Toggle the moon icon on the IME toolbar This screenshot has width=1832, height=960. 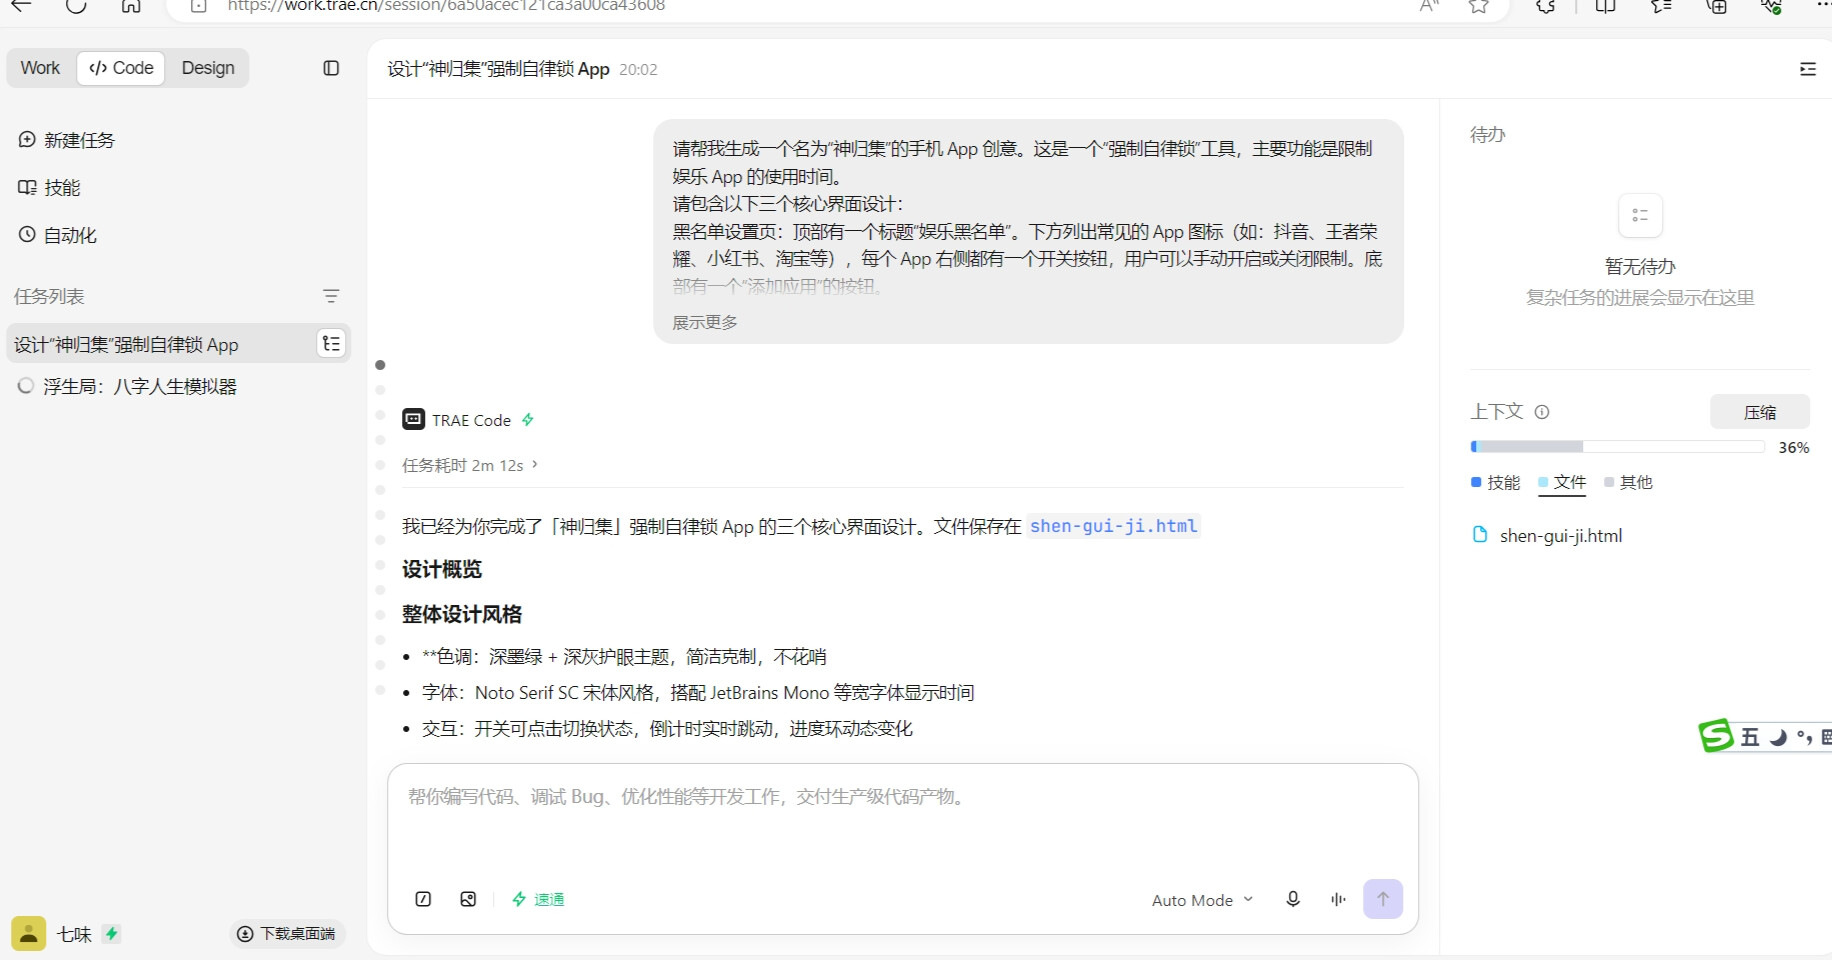tap(1777, 738)
